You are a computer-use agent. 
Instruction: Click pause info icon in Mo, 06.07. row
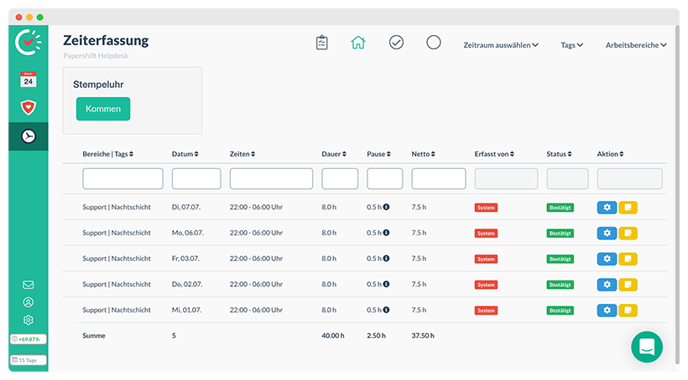pos(386,233)
